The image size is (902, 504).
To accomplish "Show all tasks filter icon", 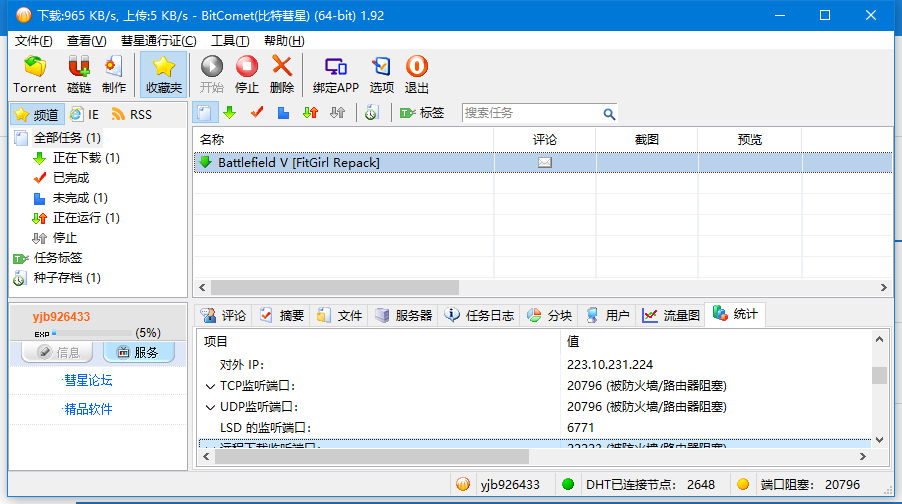I will [x=205, y=113].
